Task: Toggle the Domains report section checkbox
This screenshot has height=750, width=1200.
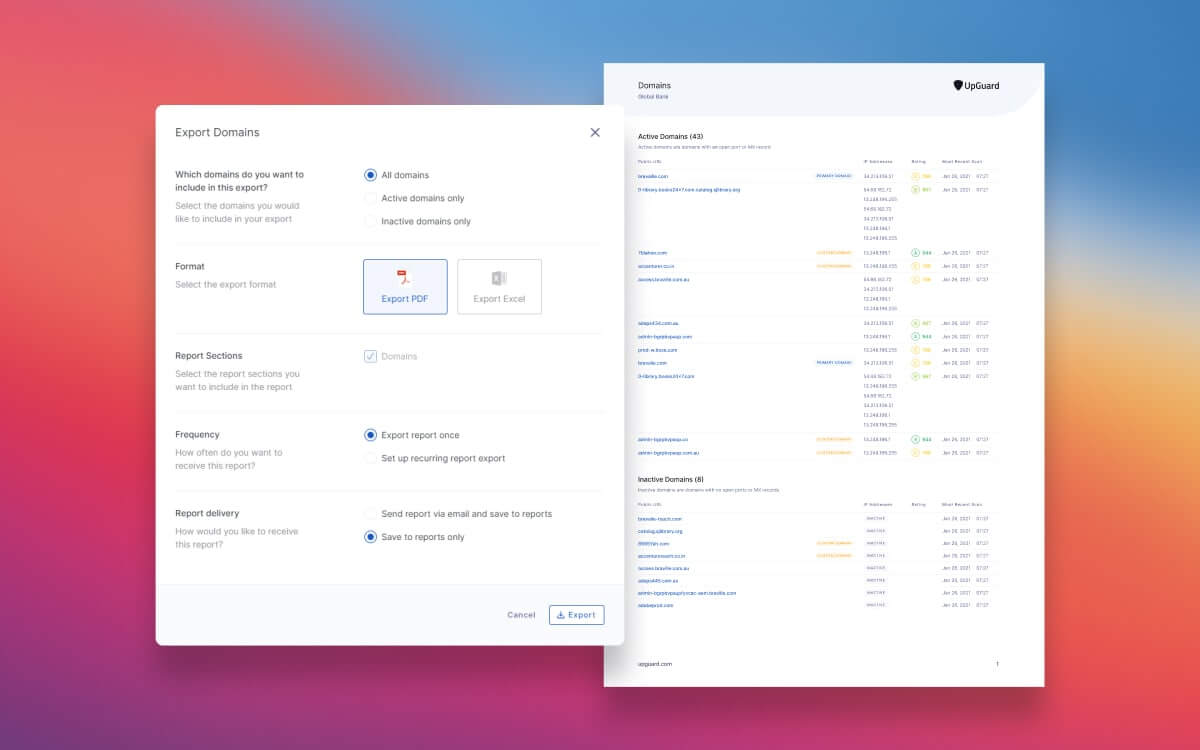Action: click(x=371, y=356)
